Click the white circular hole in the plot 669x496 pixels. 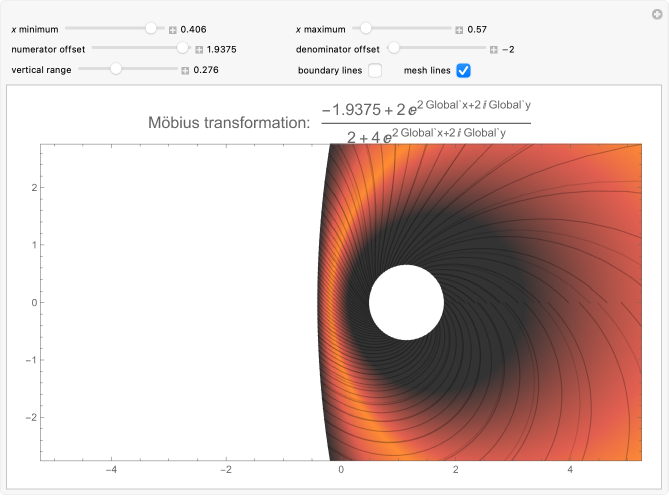pyautogui.click(x=406, y=303)
